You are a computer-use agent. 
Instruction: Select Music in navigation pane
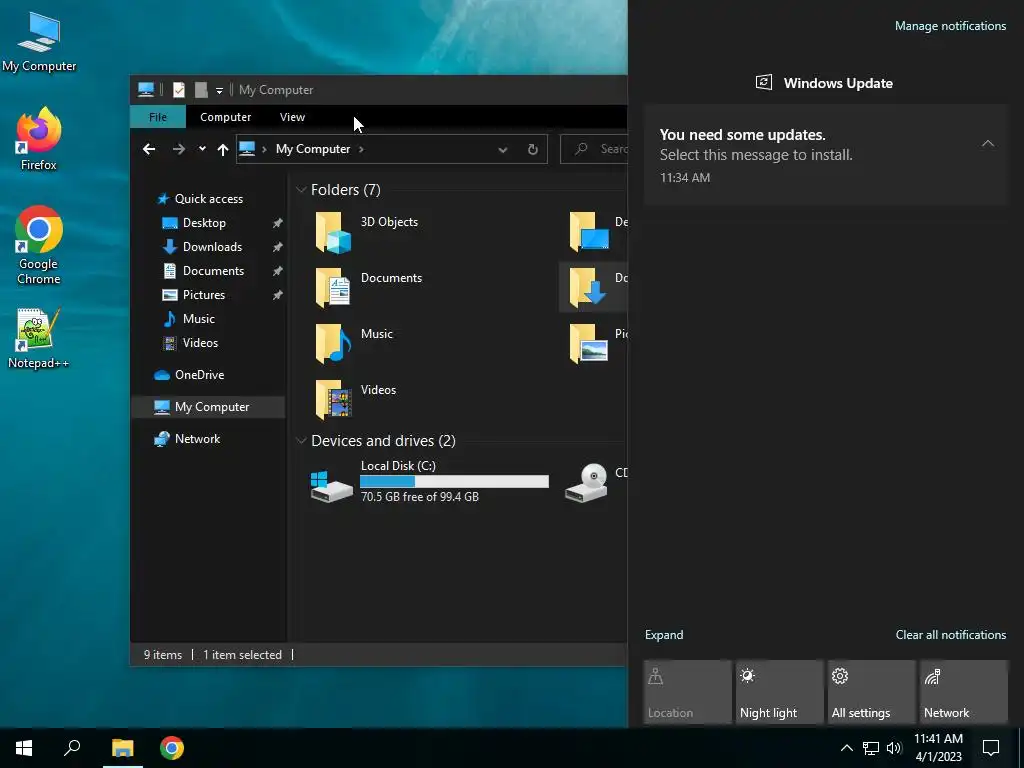pyautogui.click(x=188, y=319)
